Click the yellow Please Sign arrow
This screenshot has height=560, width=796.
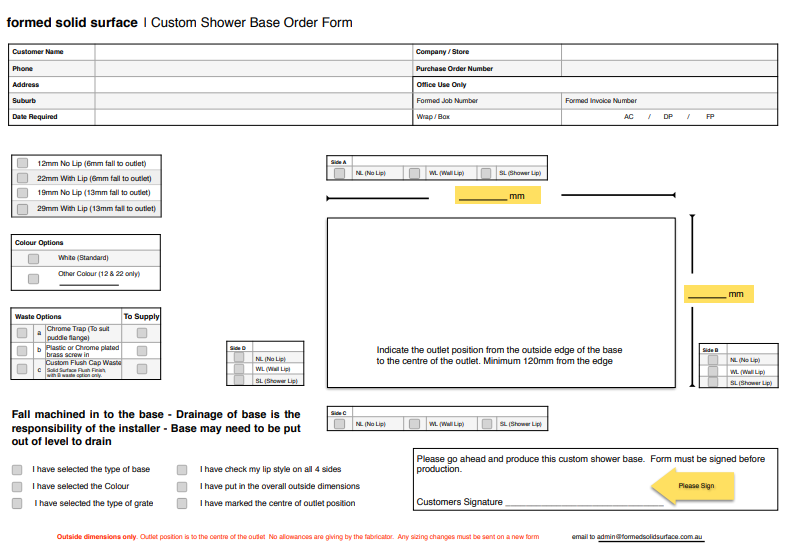pyautogui.click(x=693, y=486)
